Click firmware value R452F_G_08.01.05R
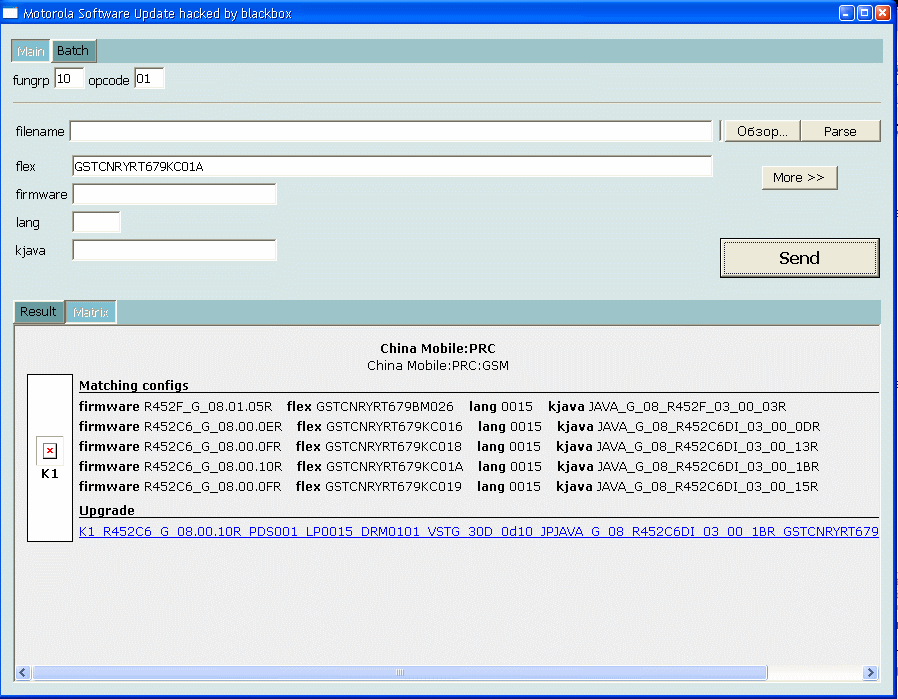This screenshot has width=898, height=699. 208,406
